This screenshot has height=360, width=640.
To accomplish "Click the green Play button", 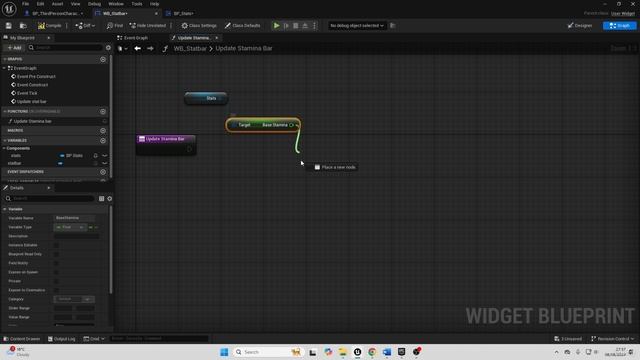I will click(276, 26).
